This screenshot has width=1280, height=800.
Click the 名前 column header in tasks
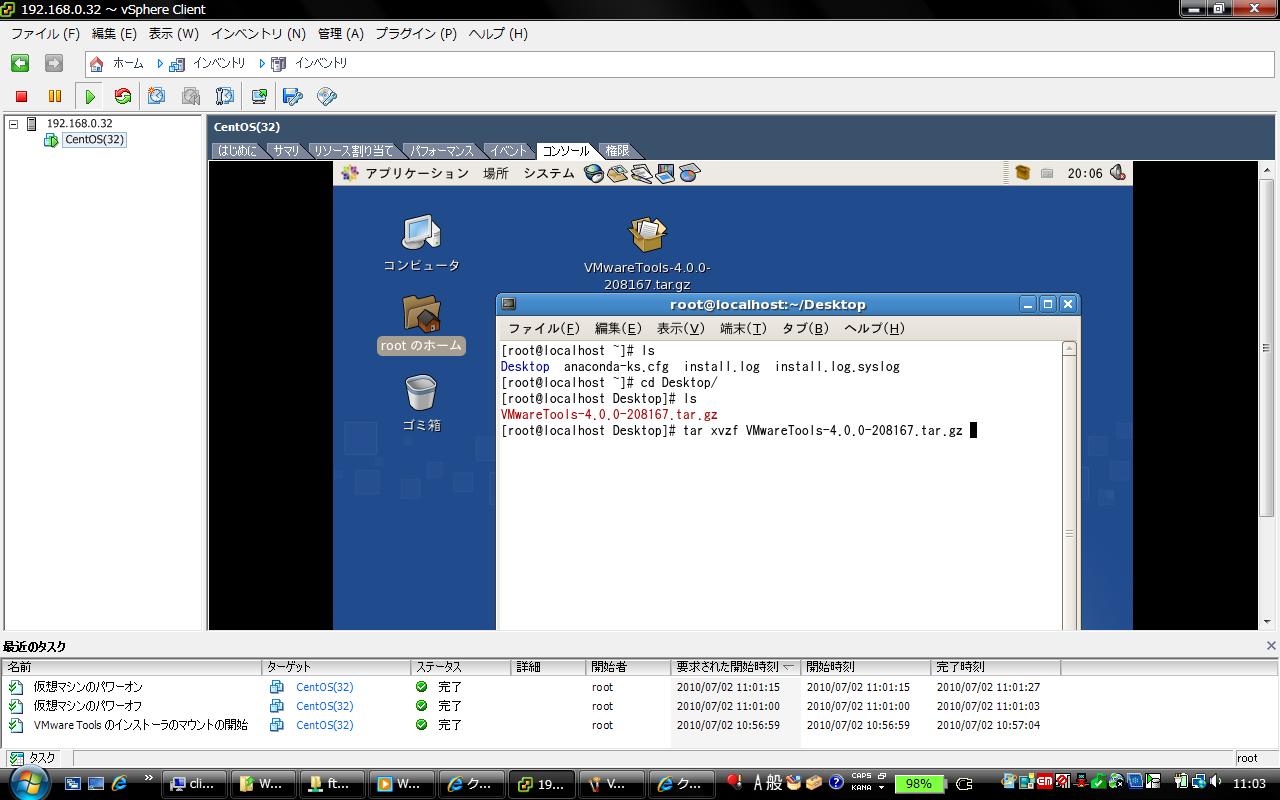(x=133, y=667)
